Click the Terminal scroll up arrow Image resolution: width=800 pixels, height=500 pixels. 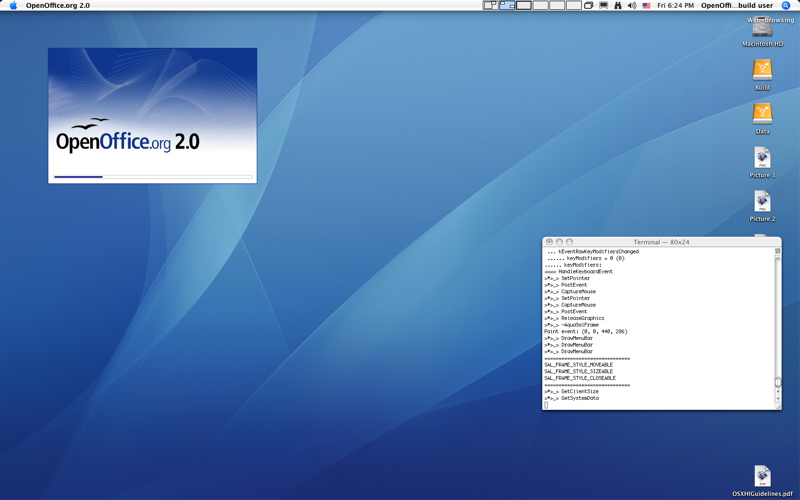(778, 392)
